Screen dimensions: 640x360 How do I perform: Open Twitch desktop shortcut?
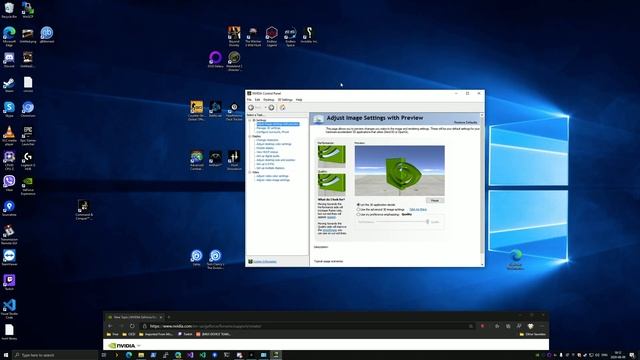point(9,282)
